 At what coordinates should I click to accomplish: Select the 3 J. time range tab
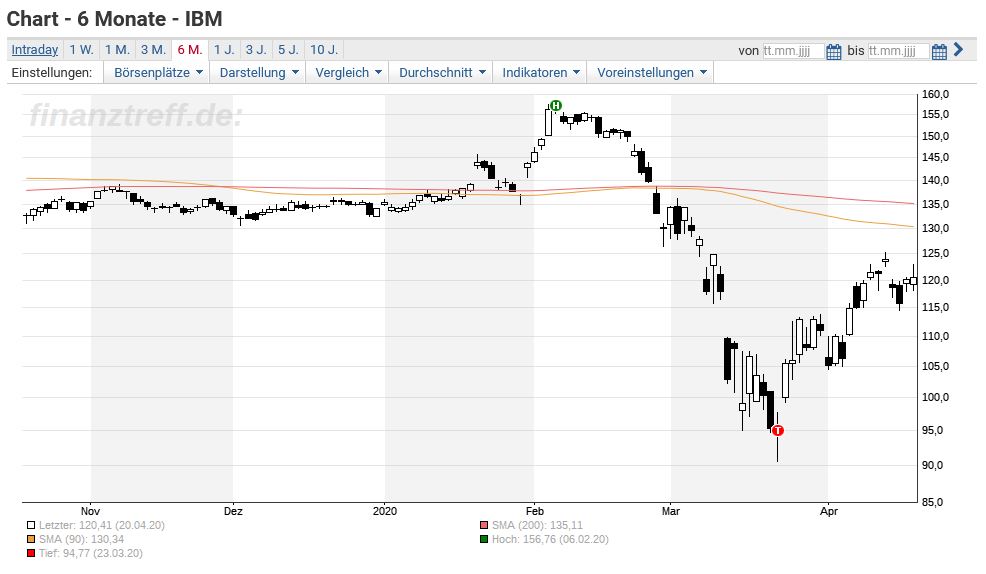point(256,50)
